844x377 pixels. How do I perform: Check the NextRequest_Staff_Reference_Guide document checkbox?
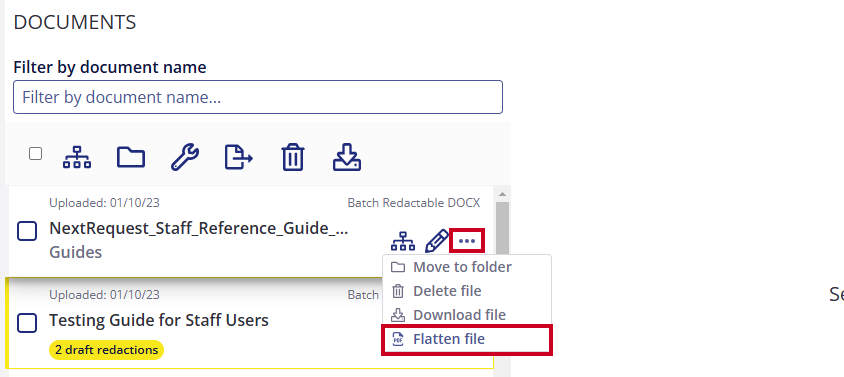click(x=27, y=232)
